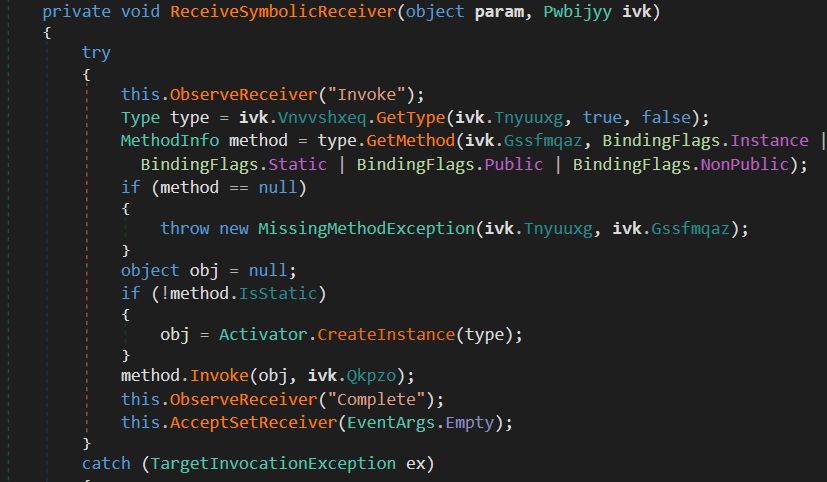Click the try keyword
Screen dimensions: 827x482
click(x=96, y=53)
